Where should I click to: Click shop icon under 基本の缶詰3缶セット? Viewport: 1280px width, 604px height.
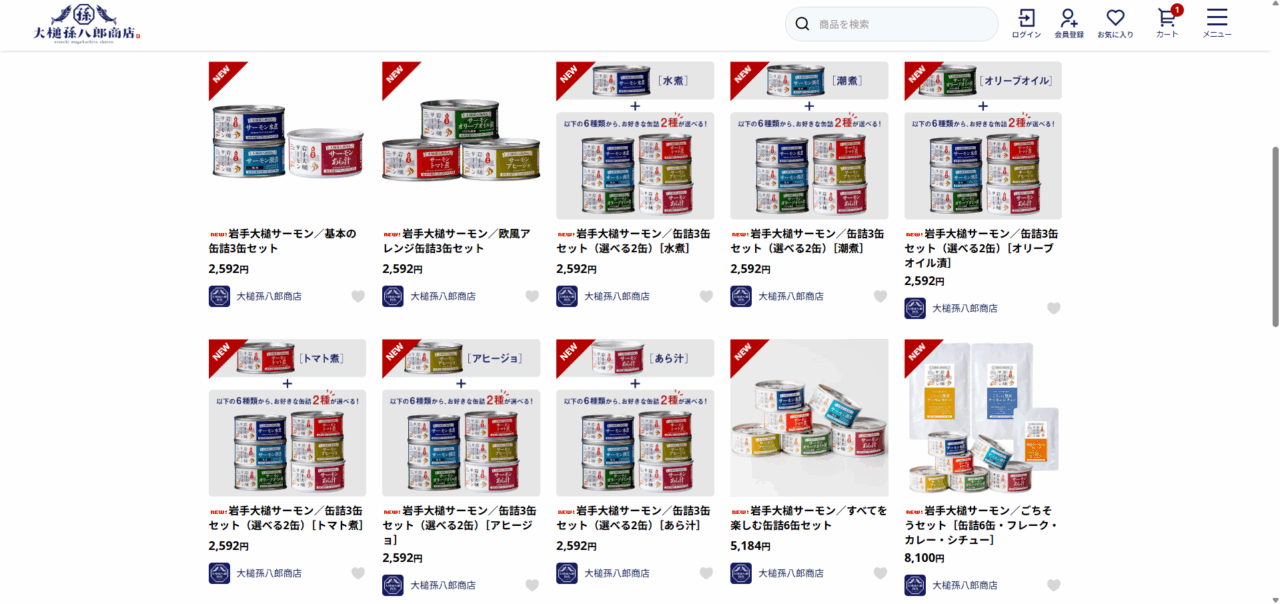219,296
